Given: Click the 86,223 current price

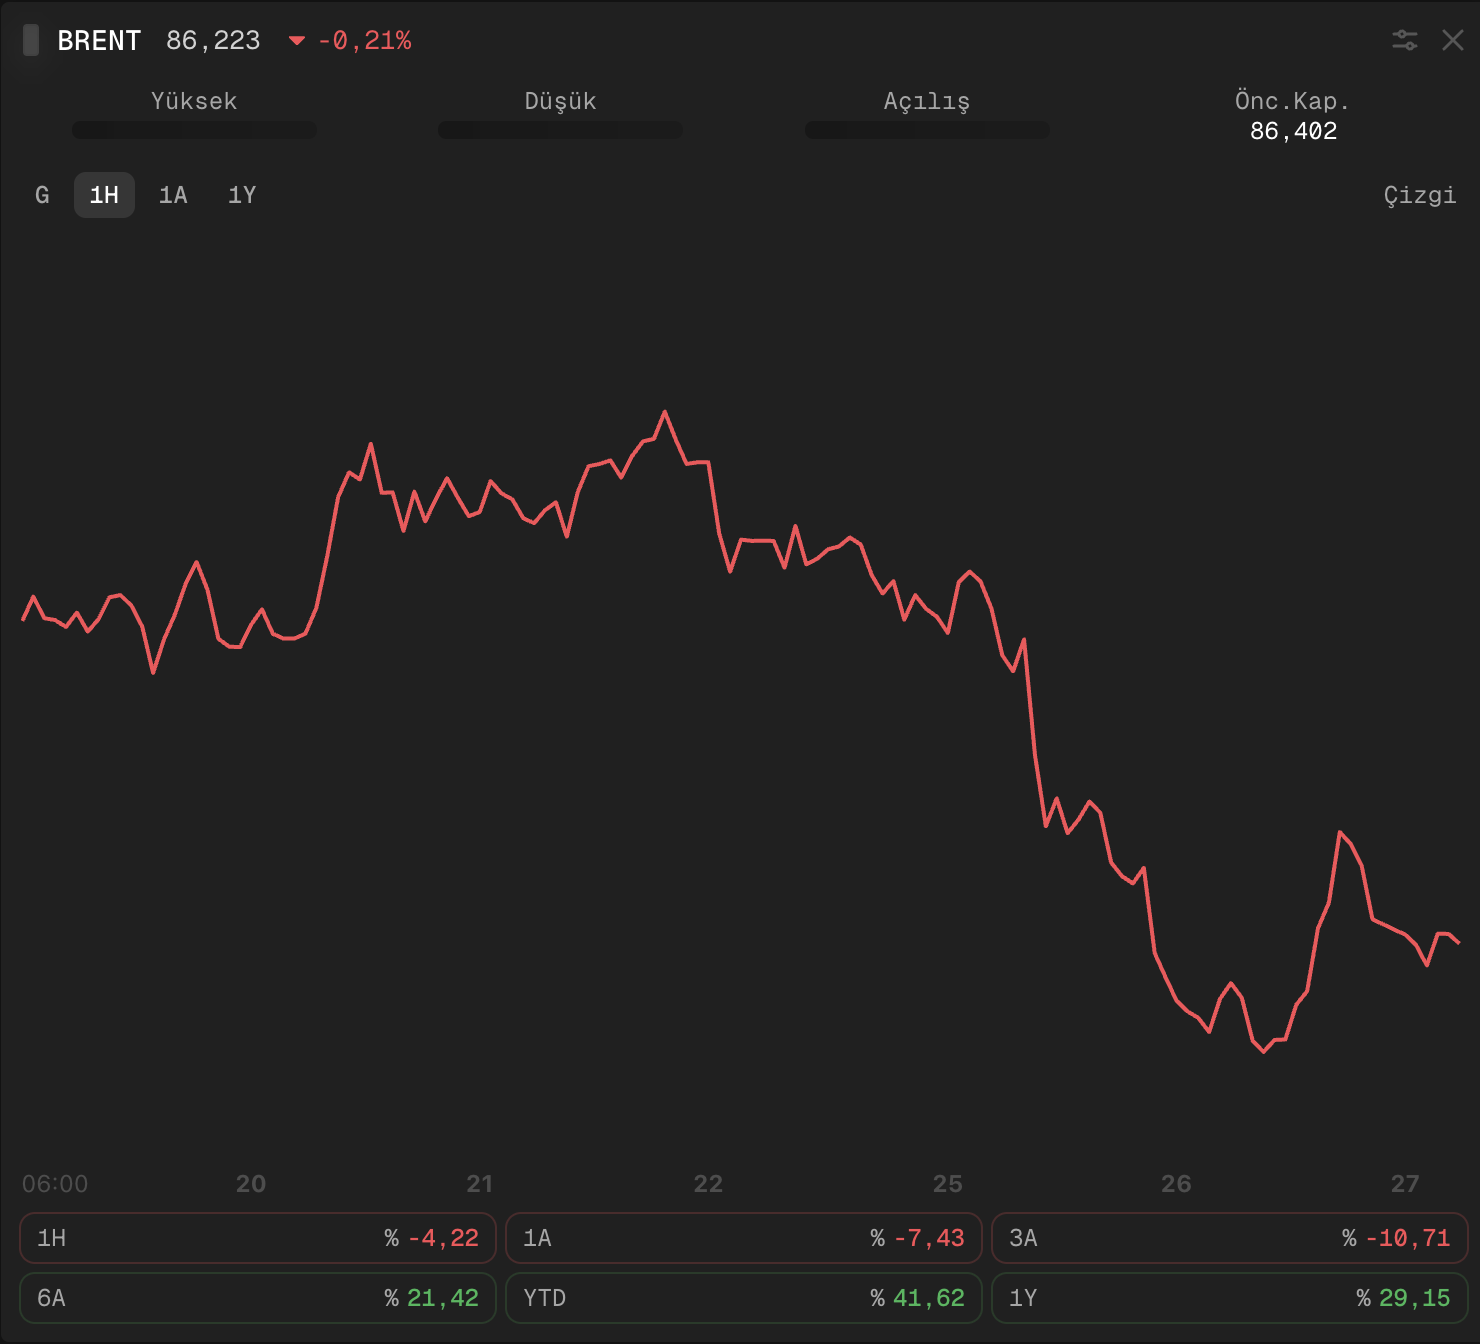Looking at the screenshot, I should click(213, 41).
